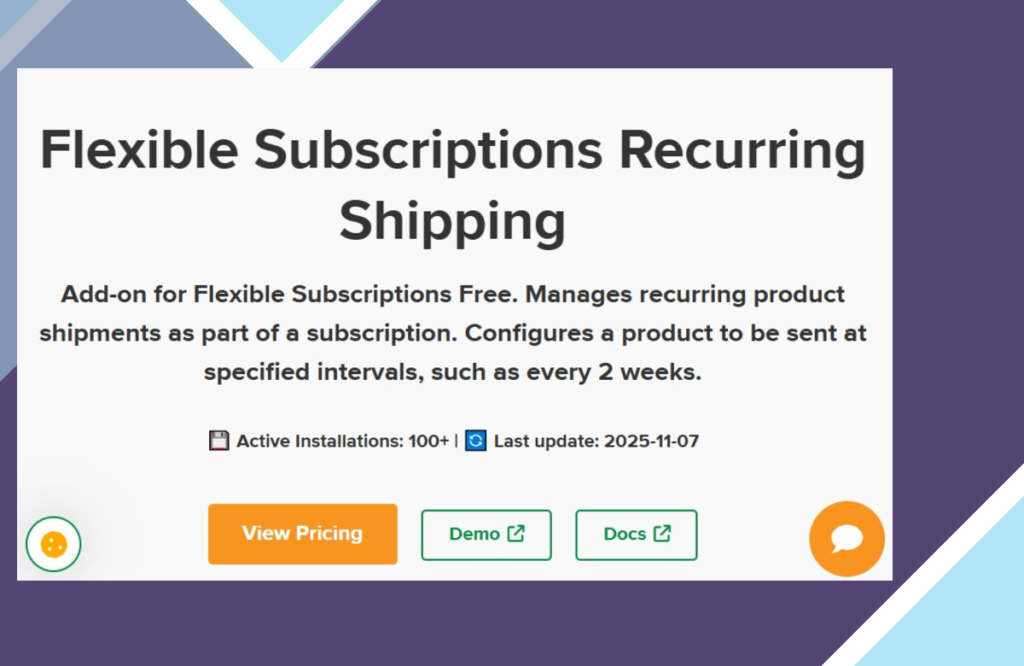Viewport: 1024px width, 666px height.
Task: Click the word Shipping in the title
Action: coord(453,220)
